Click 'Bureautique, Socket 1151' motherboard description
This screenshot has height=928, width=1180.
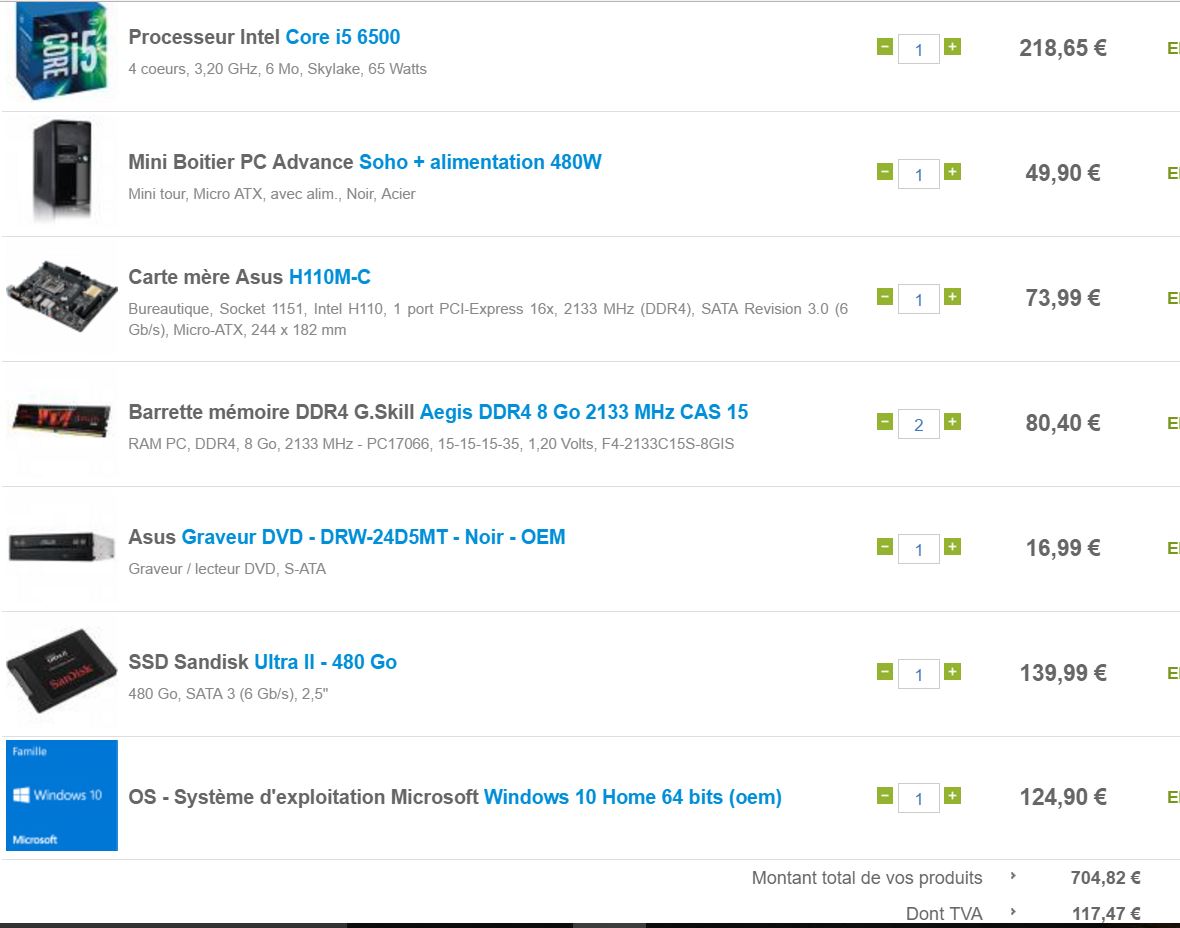point(488,319)
